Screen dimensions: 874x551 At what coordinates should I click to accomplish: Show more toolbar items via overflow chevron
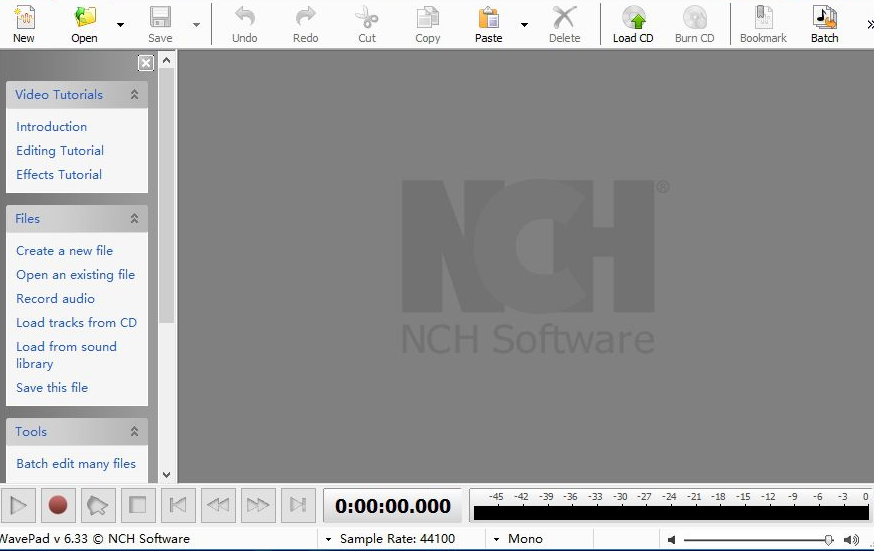870,24
